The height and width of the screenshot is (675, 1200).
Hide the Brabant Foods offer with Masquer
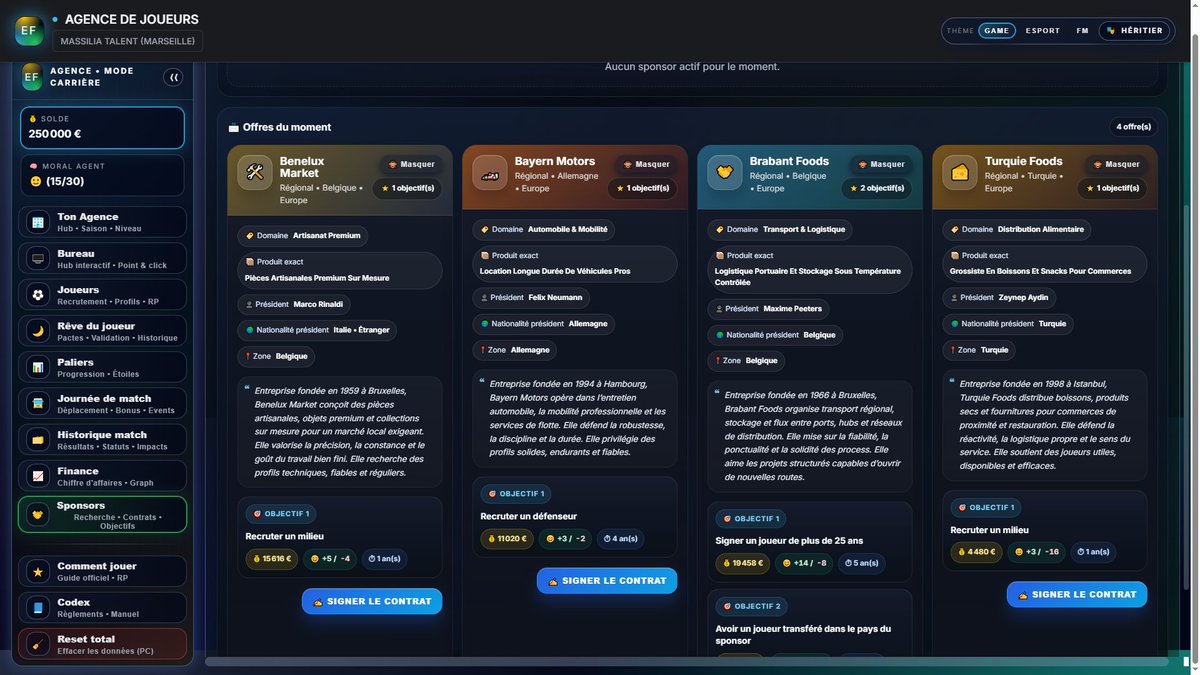pyautogui.click(x=881, y=164)
